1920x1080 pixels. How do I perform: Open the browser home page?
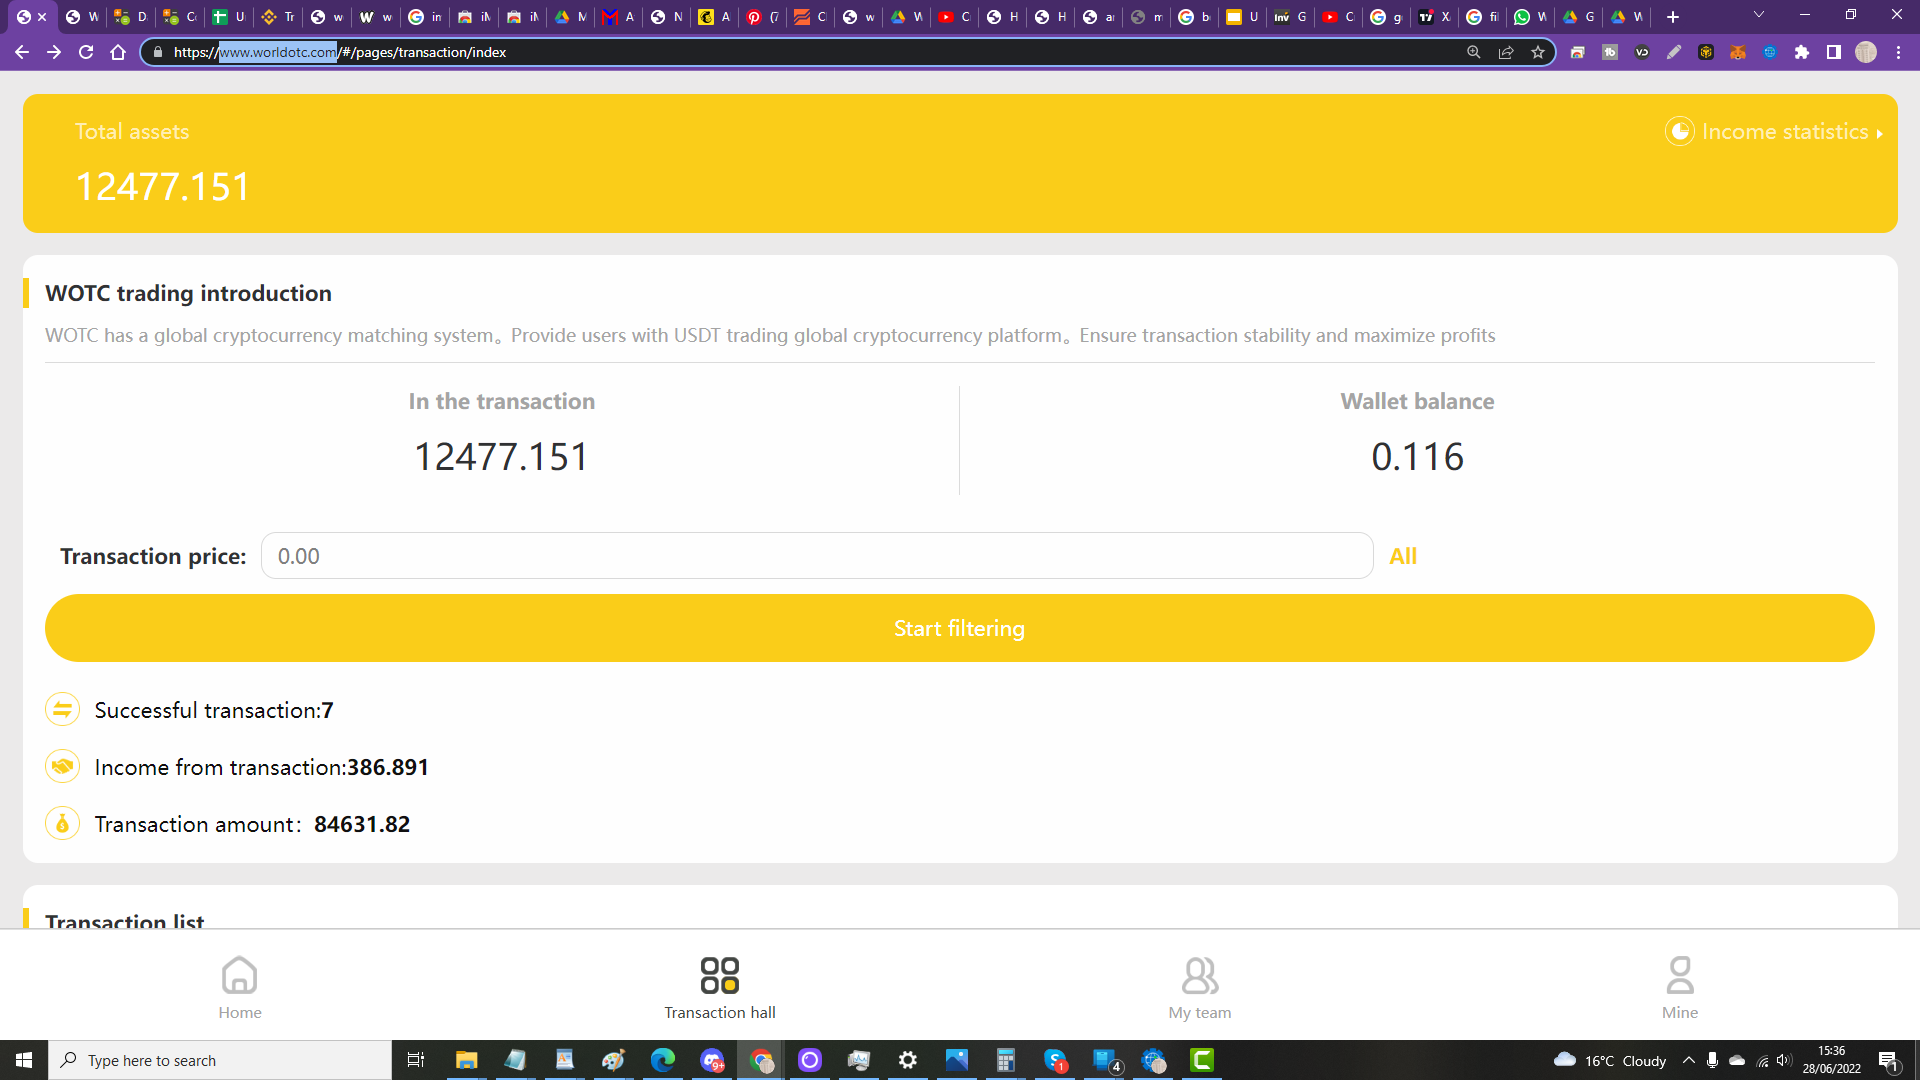pyautogui.click(x=118, y=52)
